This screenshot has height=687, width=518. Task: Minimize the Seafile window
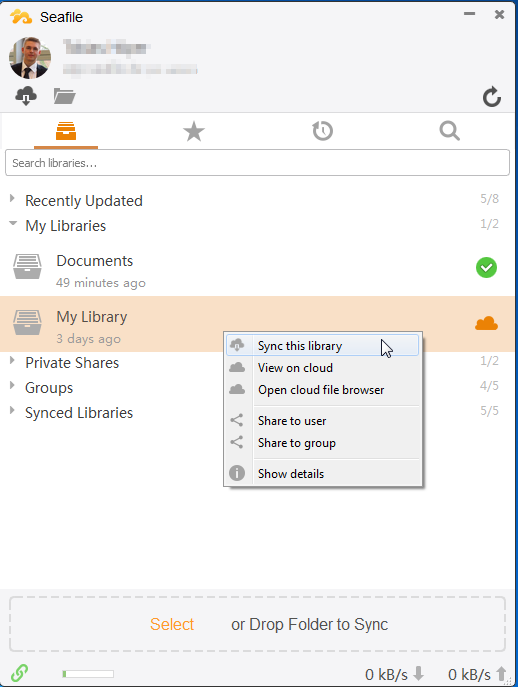click(469, 14)
